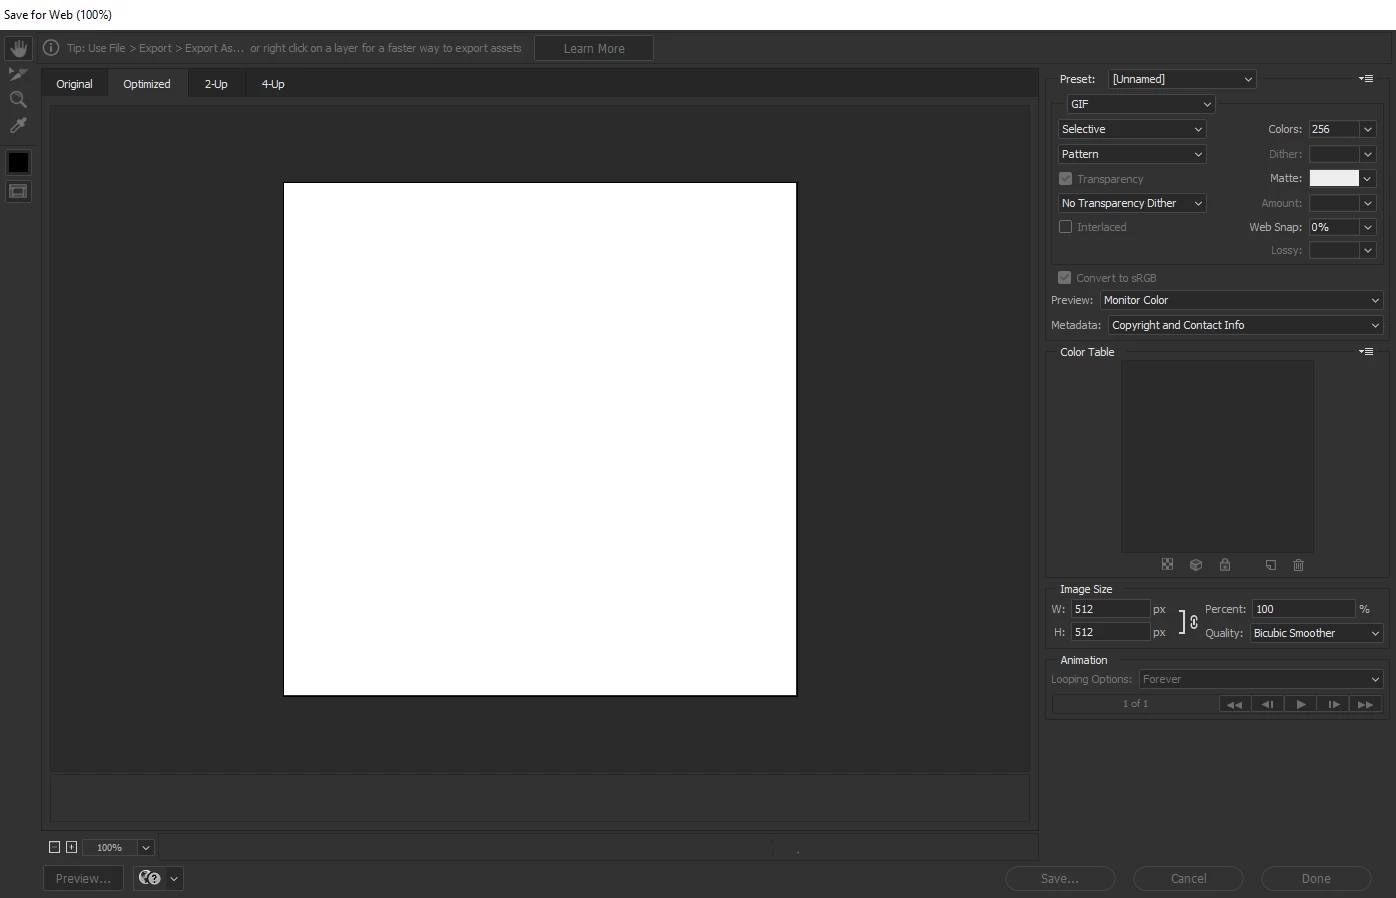Click the black eyedropper color swatch
Screen dimensions: 1396x898
(18, 162)
